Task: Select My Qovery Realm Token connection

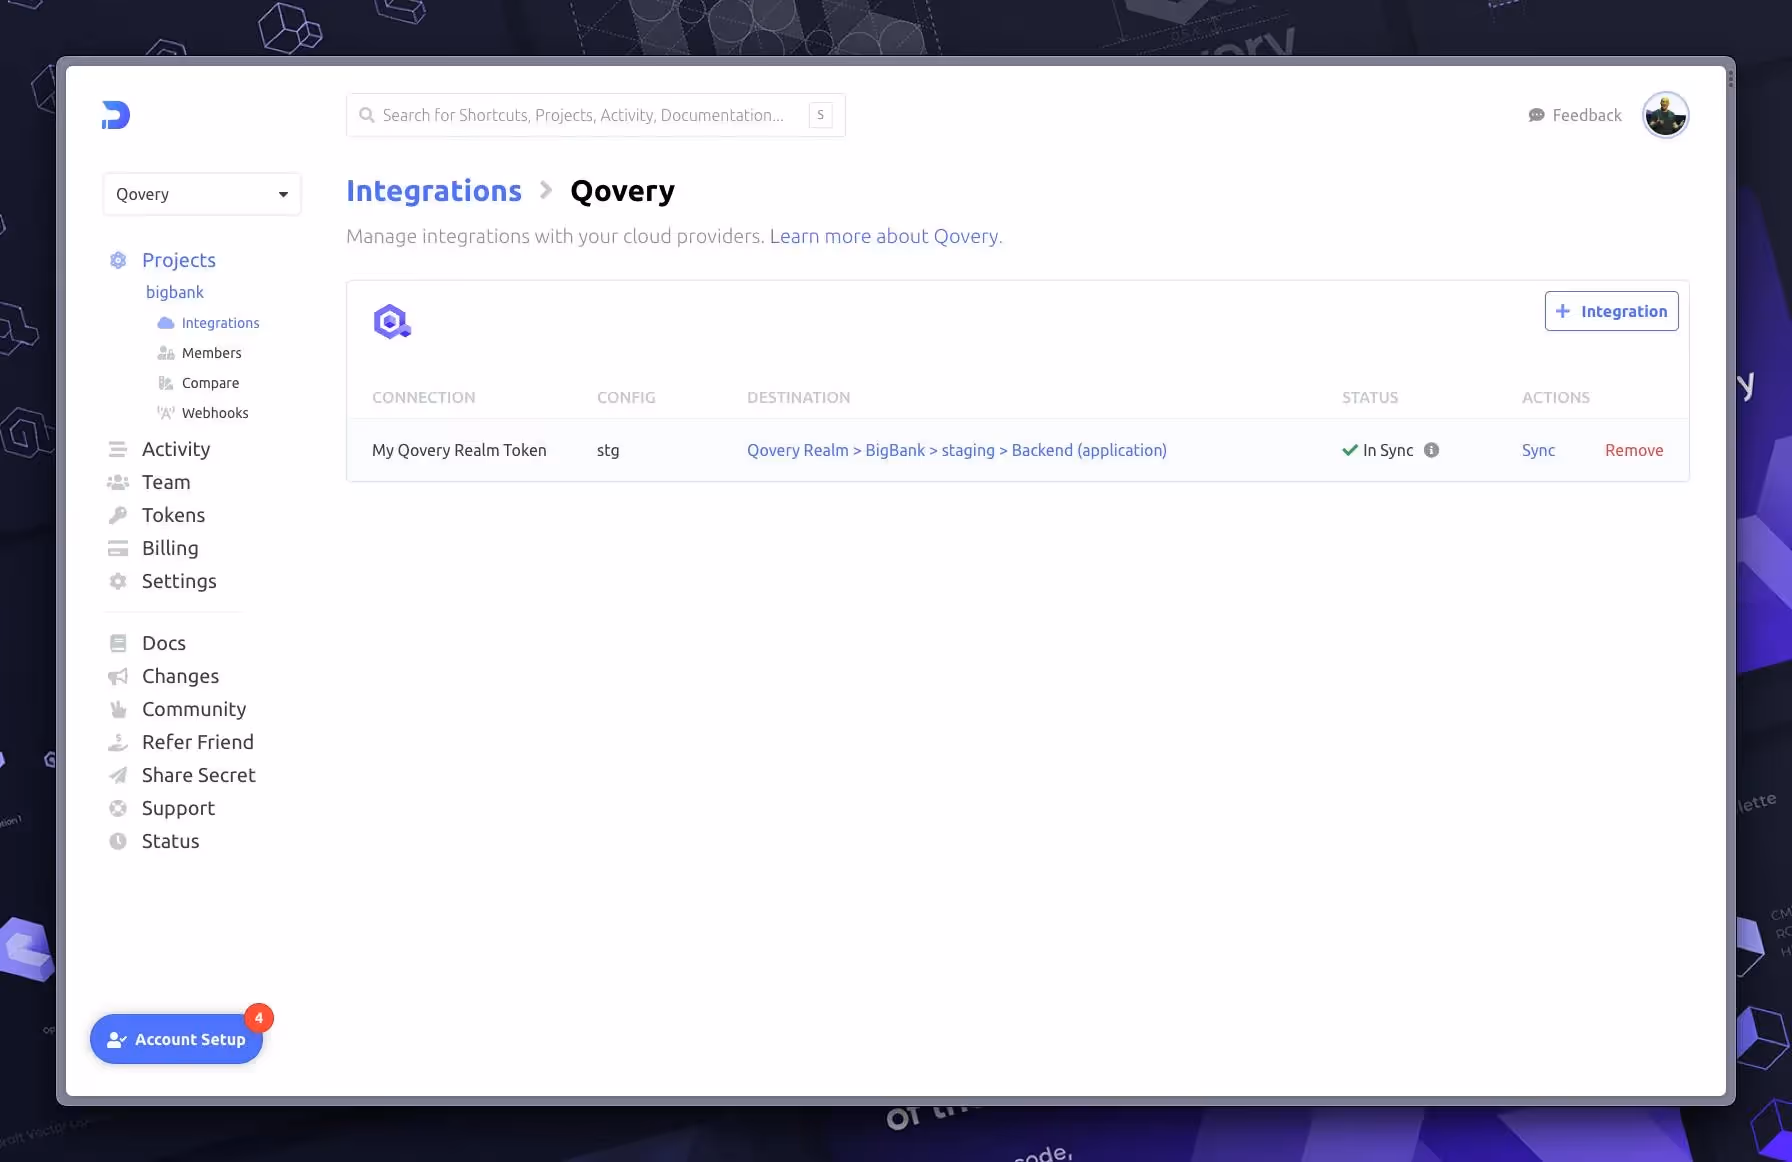Action: [x=459, y=450]
